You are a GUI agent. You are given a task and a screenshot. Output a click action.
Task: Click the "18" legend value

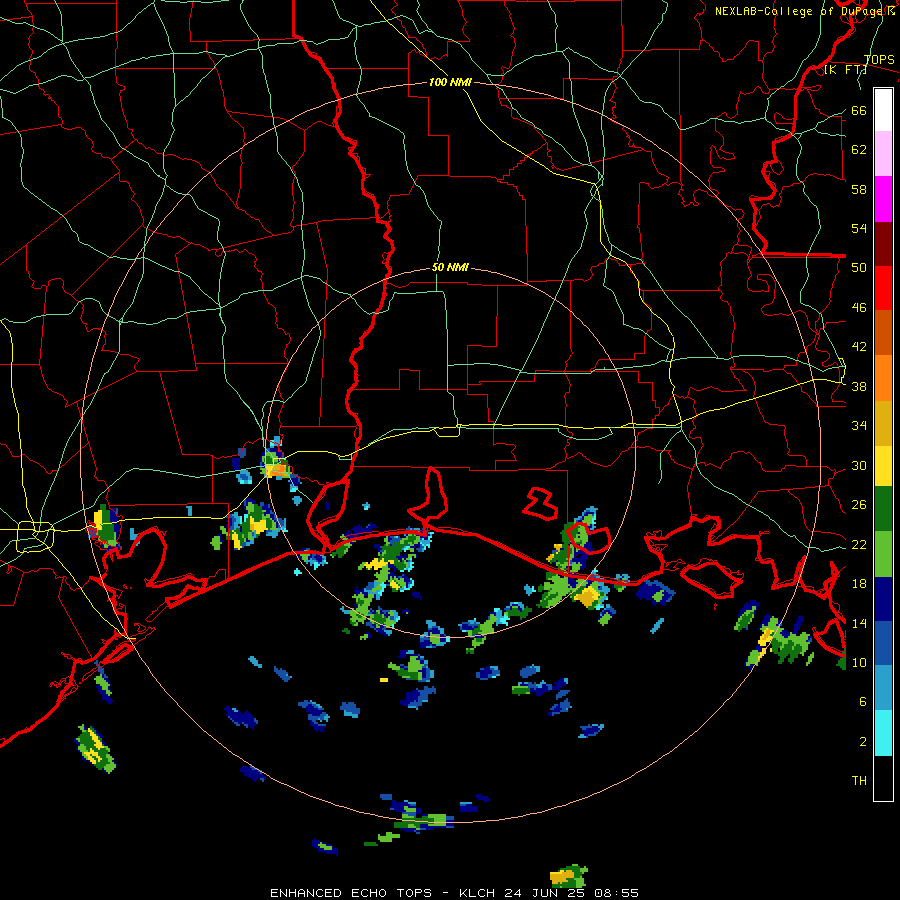pos(859,584)
